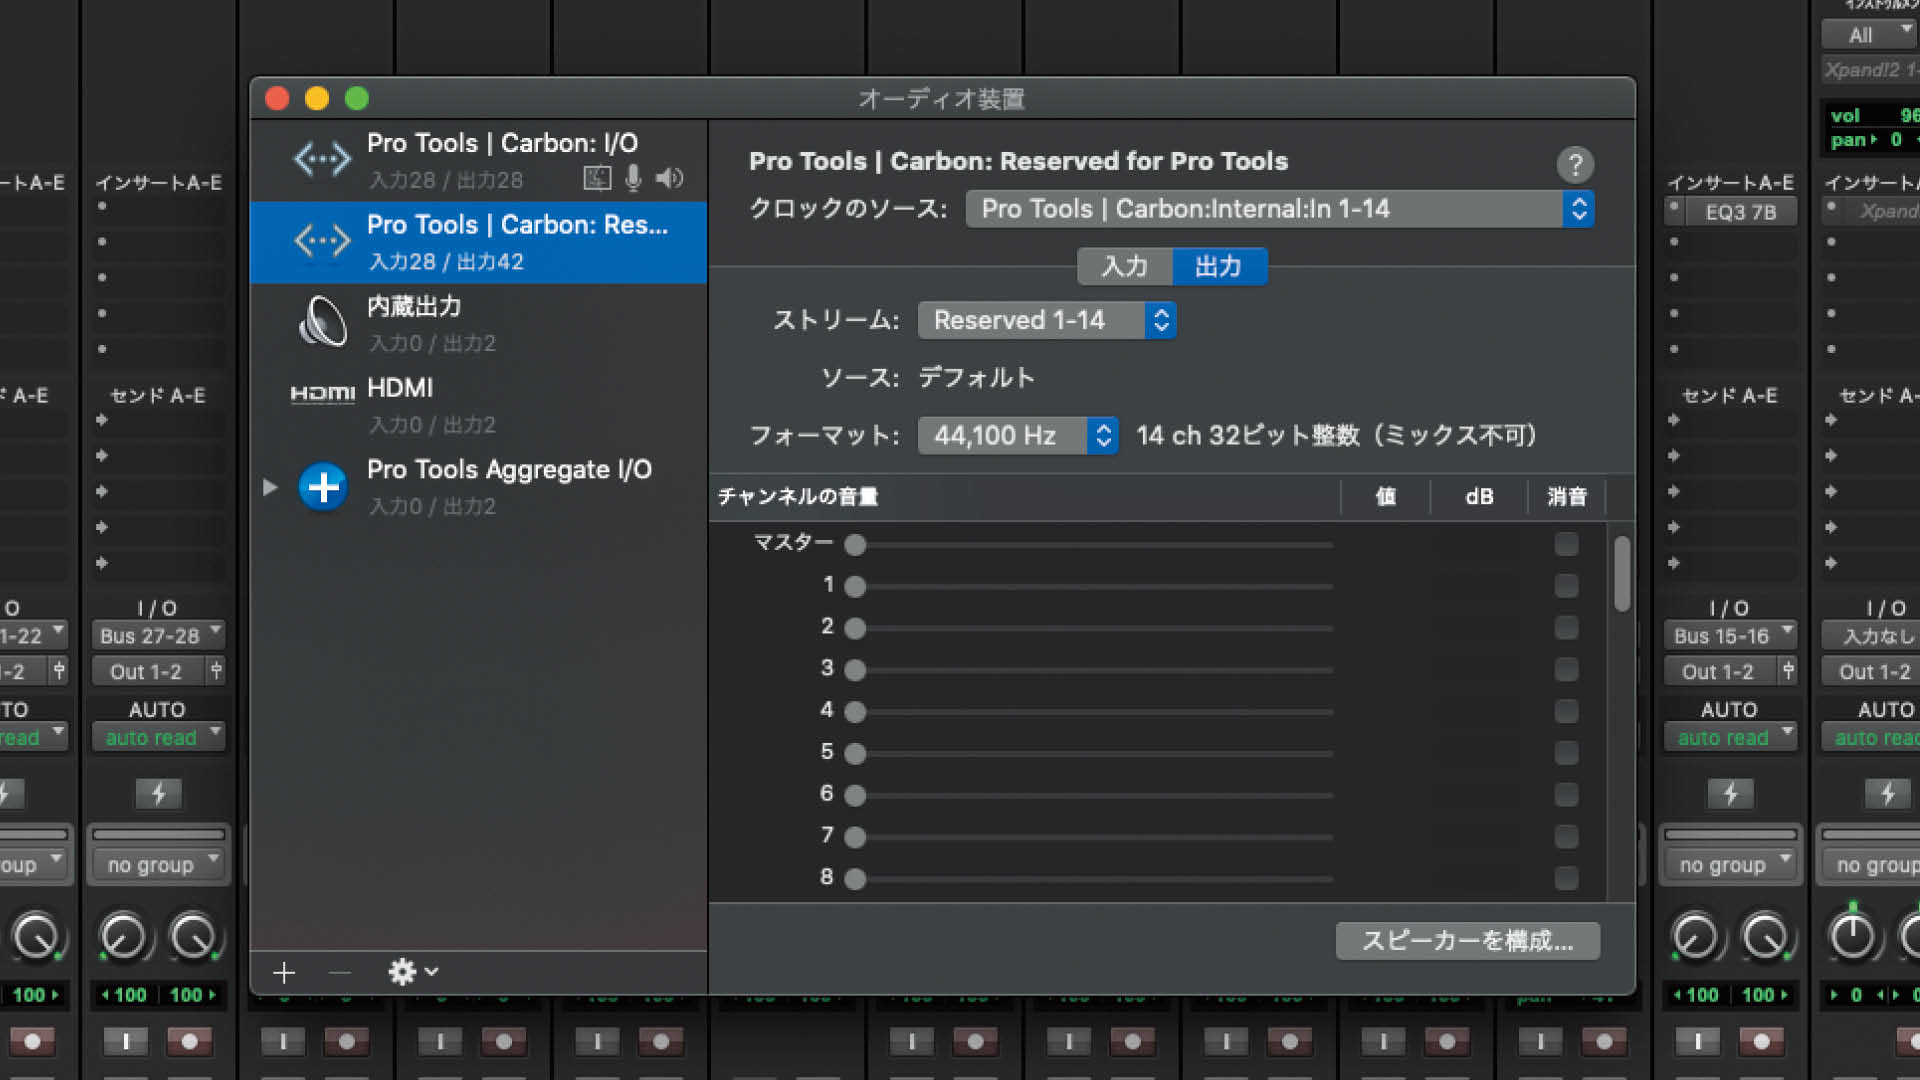Screen dimensions: 1920x1080
Task: Select the HDMI device row
Action: (479, 405)
